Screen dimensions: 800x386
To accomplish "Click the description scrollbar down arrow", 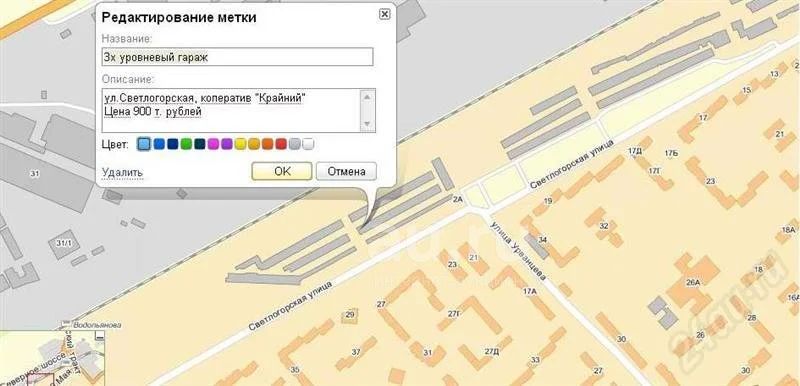I will (367, 124).
